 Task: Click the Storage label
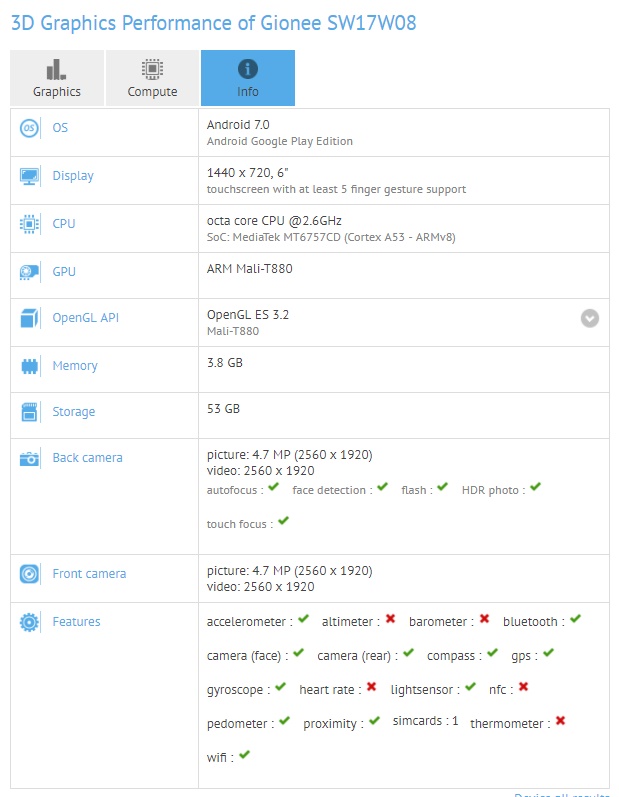point(74,412)
